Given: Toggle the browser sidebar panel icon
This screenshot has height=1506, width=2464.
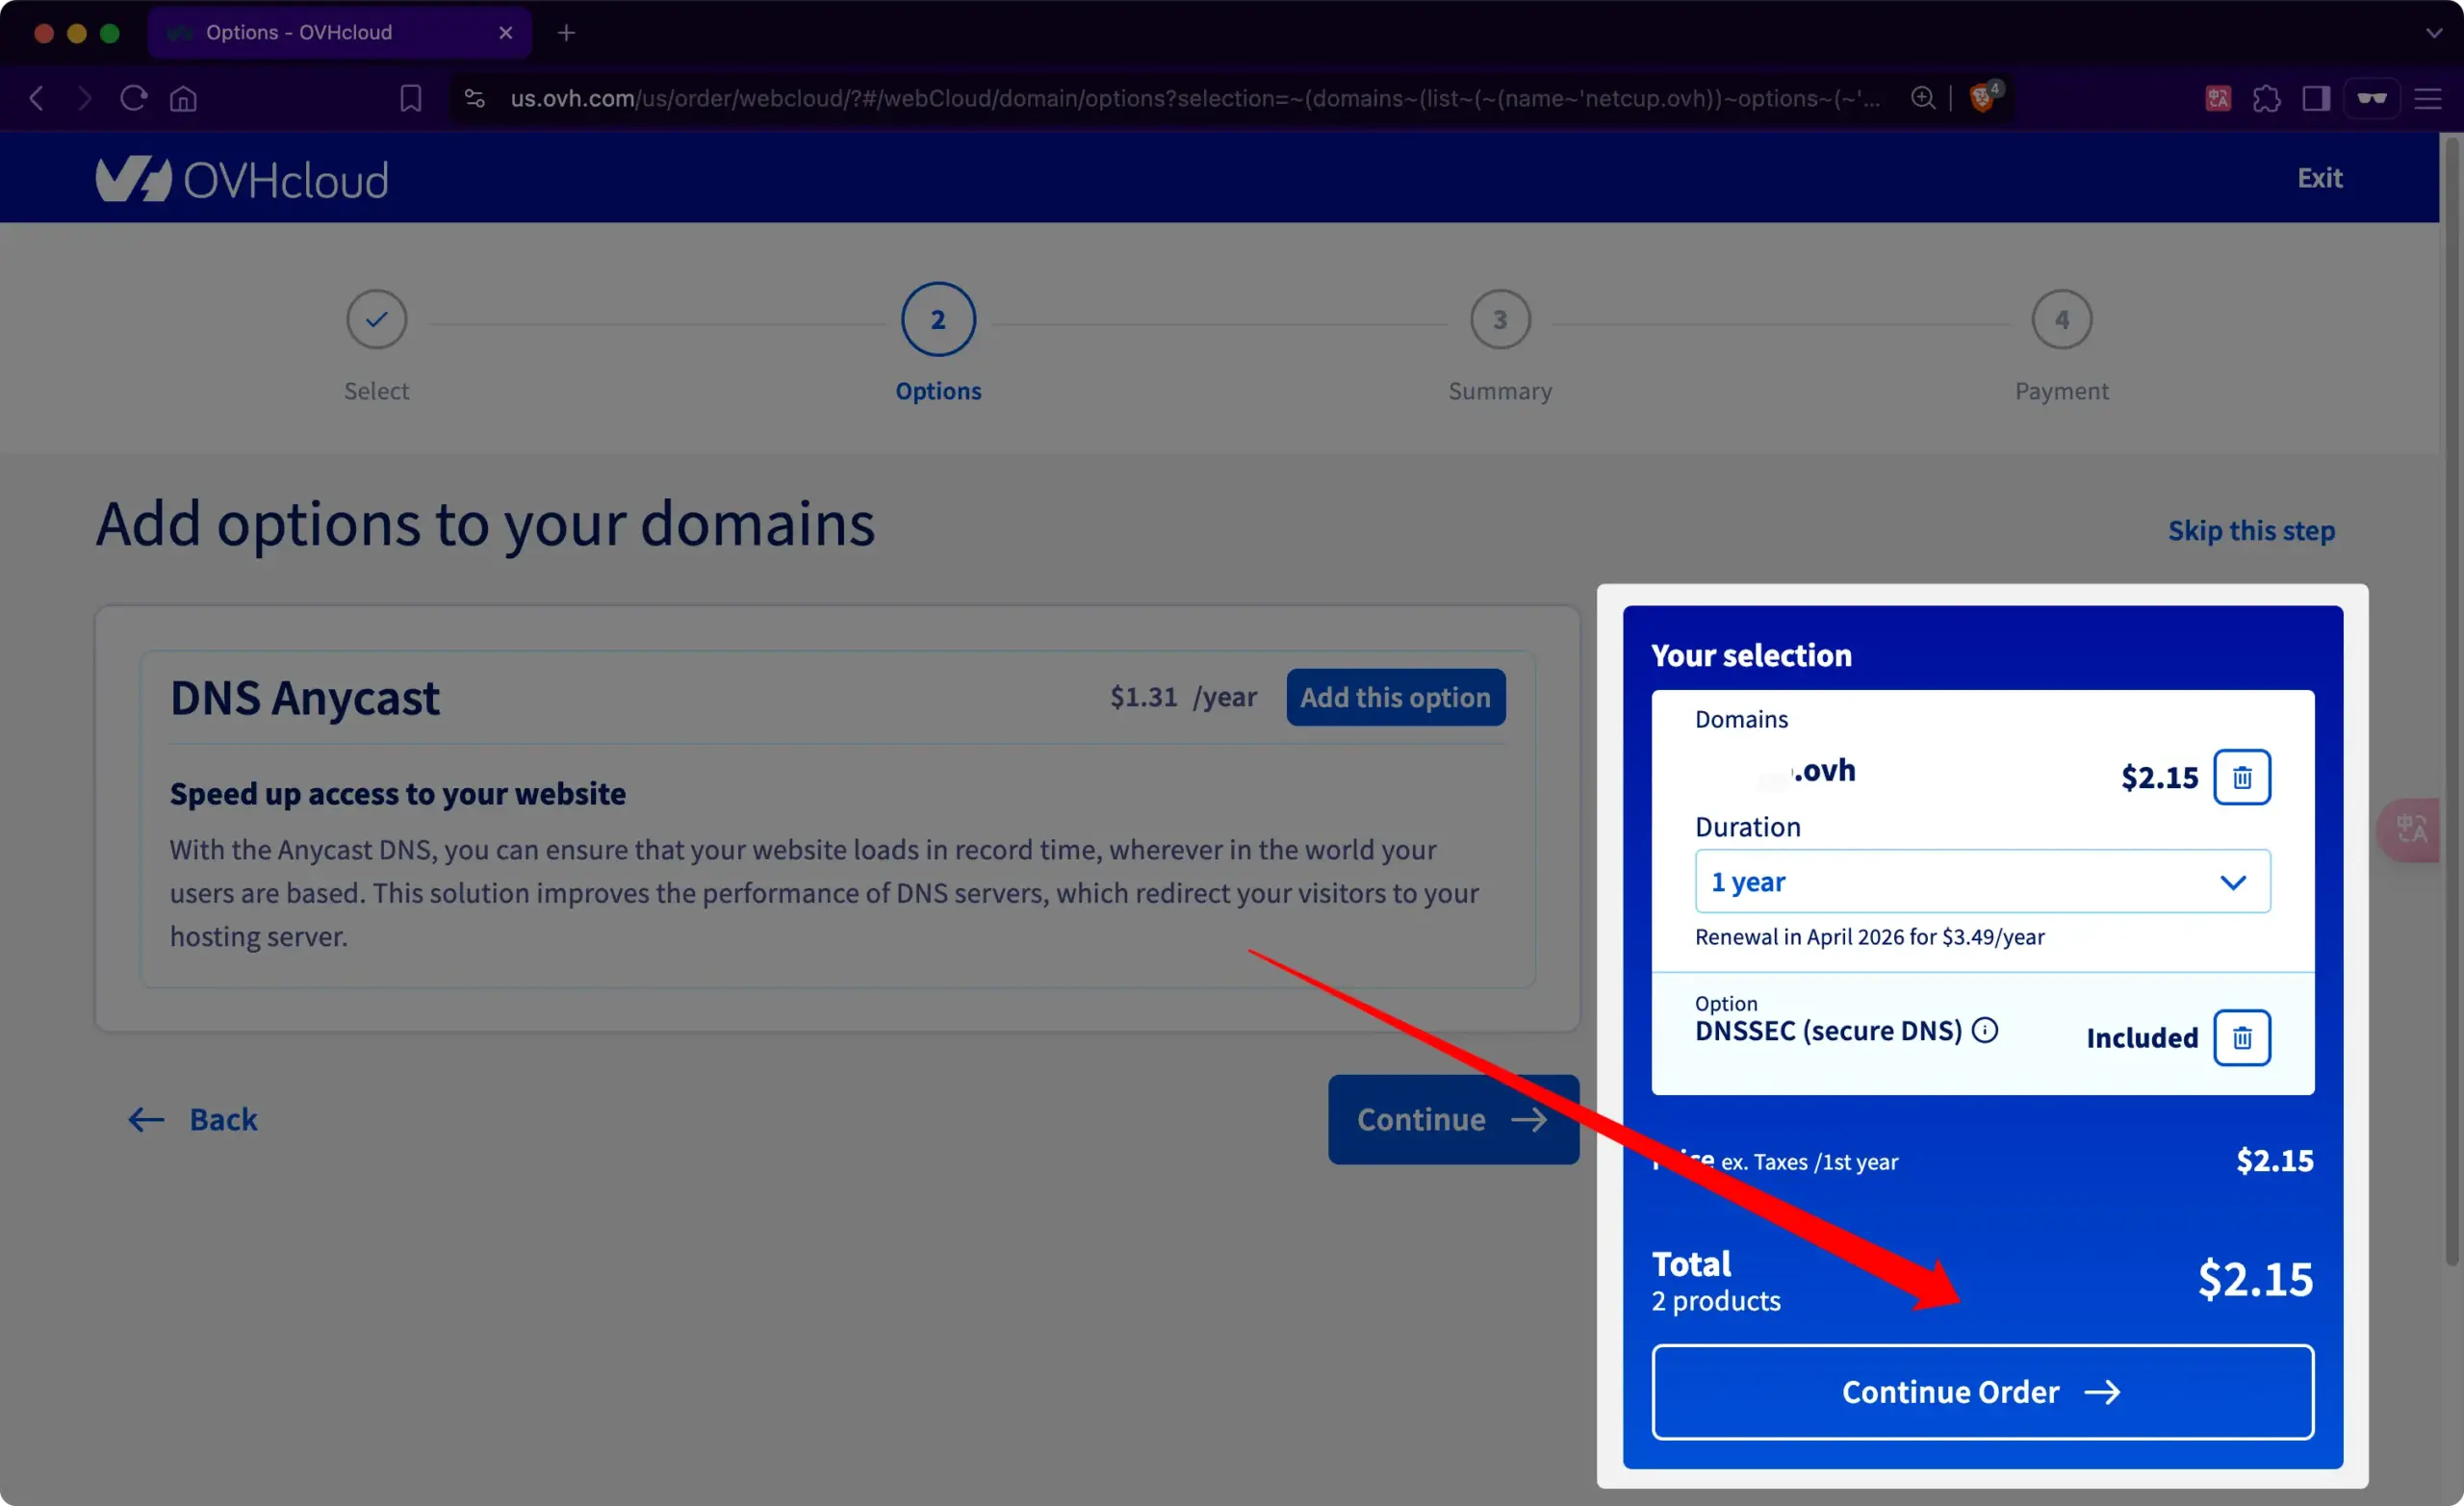Looking at the screenshot, I should [2316, 98].
